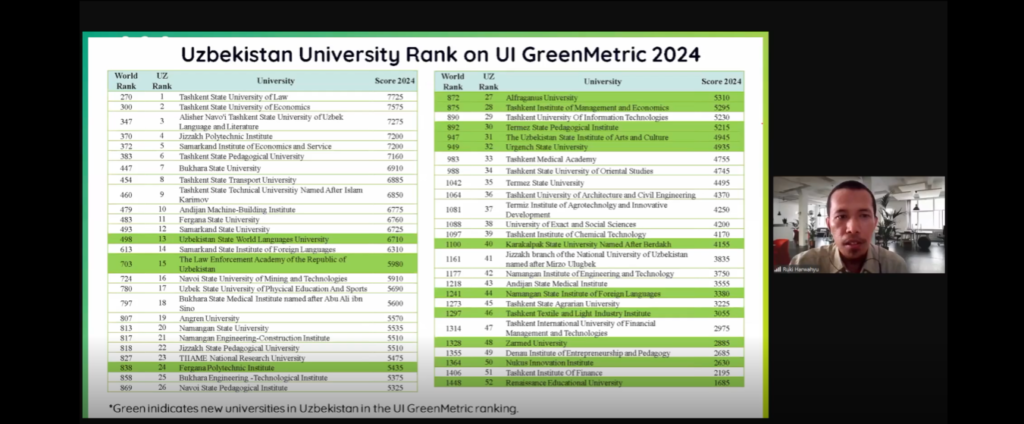Viewport: 1024px width, 424px height.
Task: Click the left table's 'Score 2024' header
Action: (x=395, y=80)
